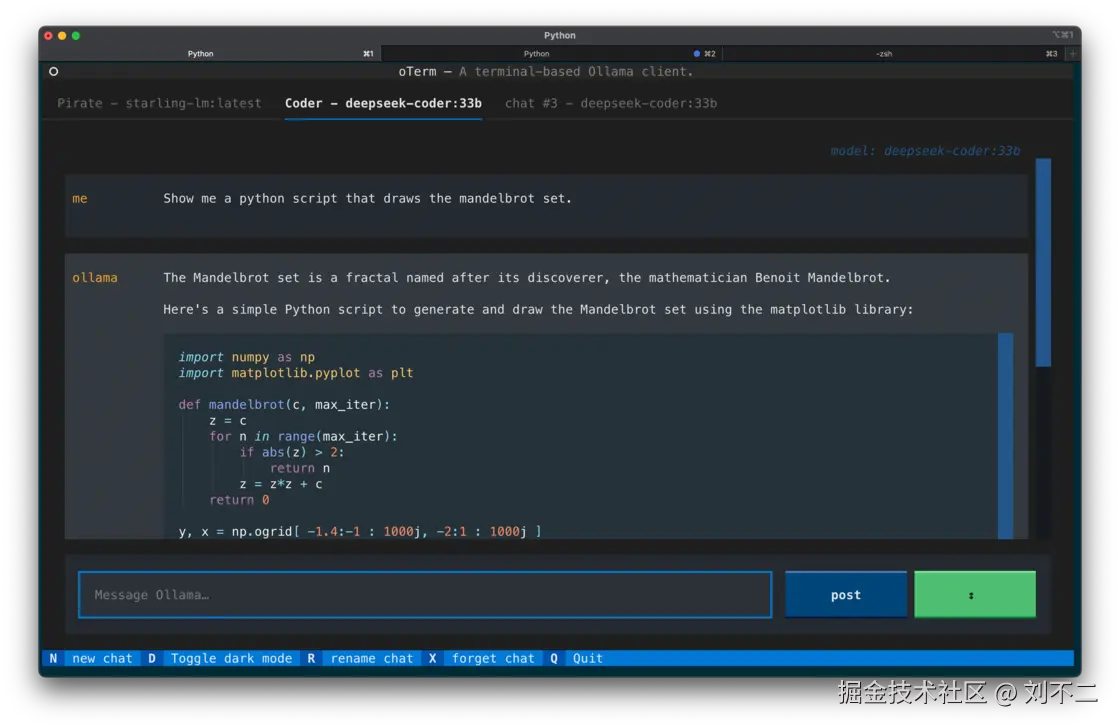Click the 'import numpy as np' code line

point(246,356)
